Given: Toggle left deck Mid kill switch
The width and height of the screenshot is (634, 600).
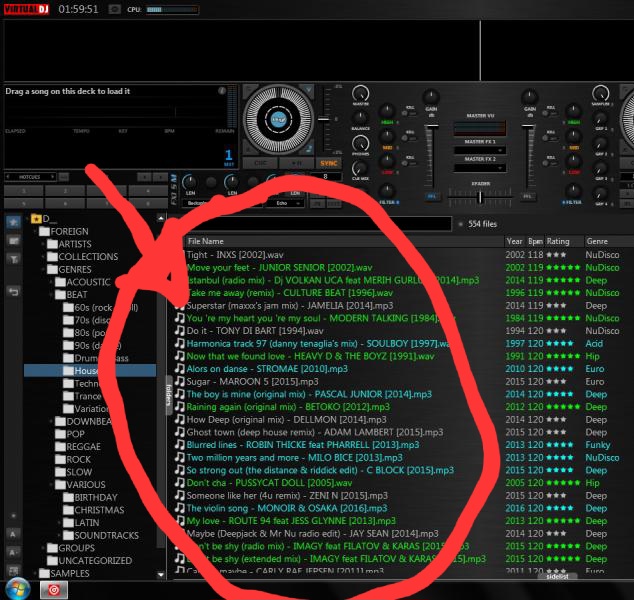Looking at the screenshot, I should pos(408,138).
